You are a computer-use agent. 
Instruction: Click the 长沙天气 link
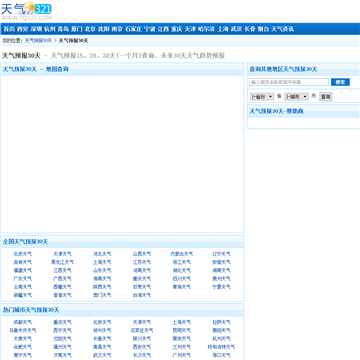[142, 355]
